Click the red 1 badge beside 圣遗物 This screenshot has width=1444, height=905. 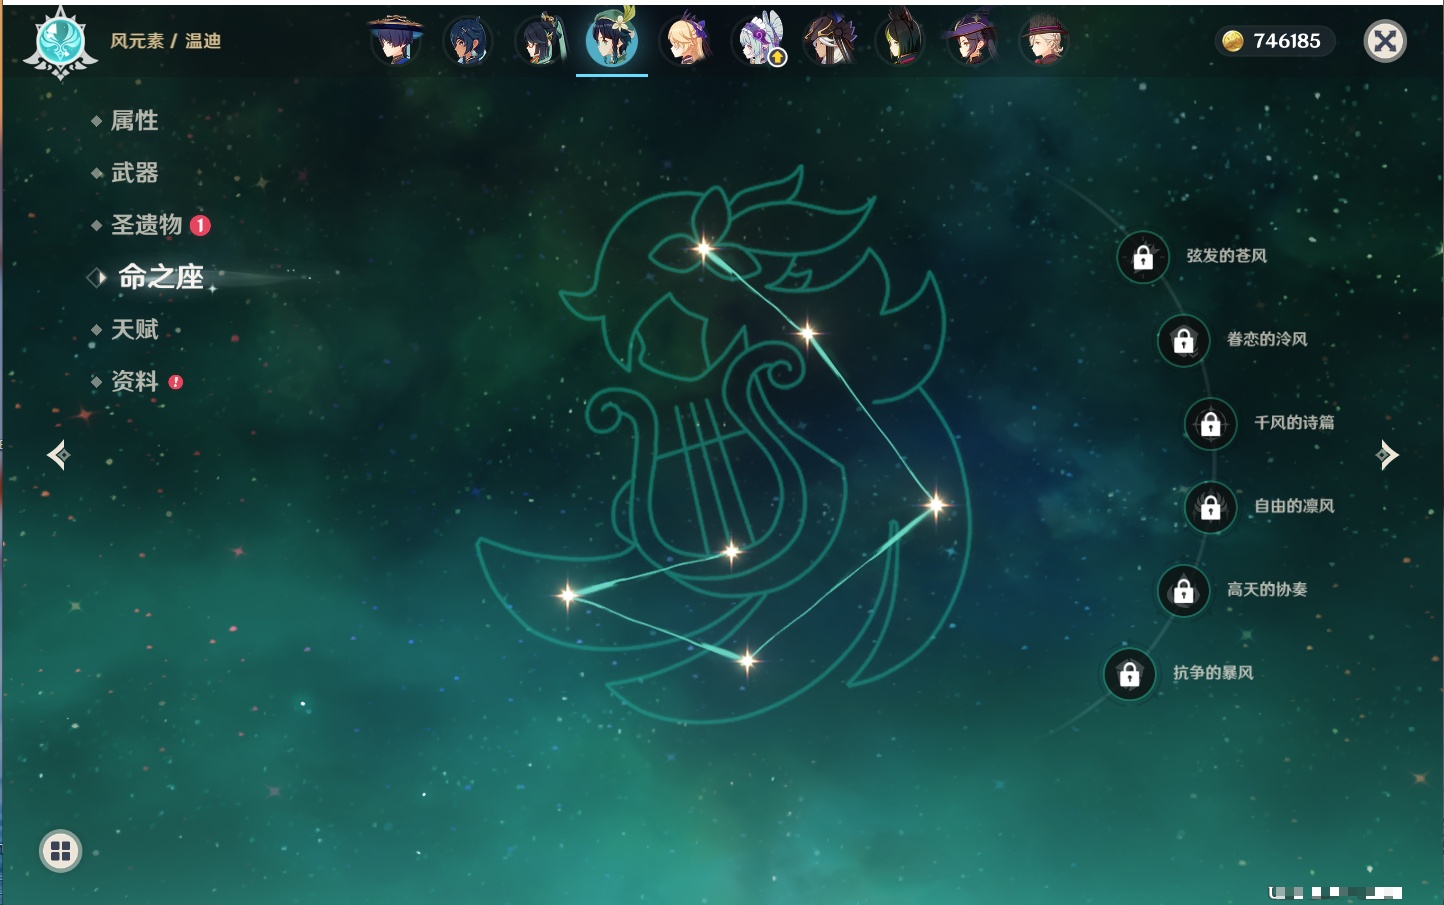pos(200,225)
